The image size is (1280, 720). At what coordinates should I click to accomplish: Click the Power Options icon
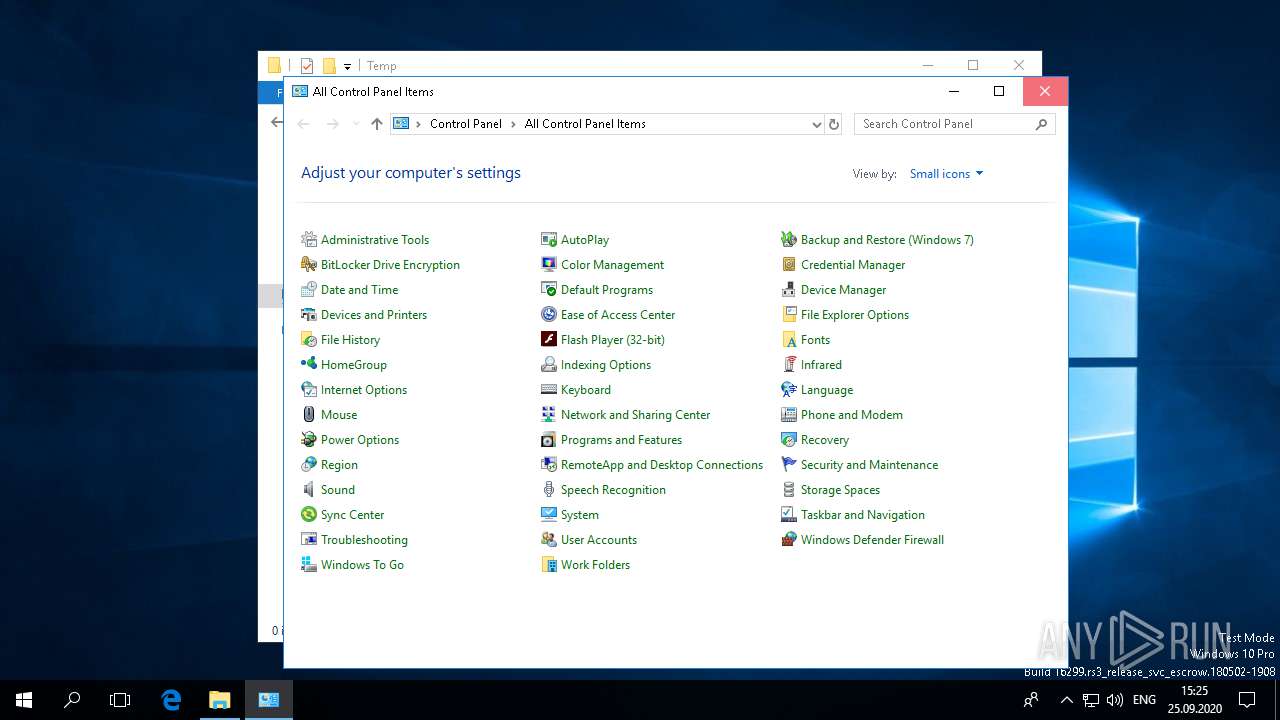[x=309, y=440]
